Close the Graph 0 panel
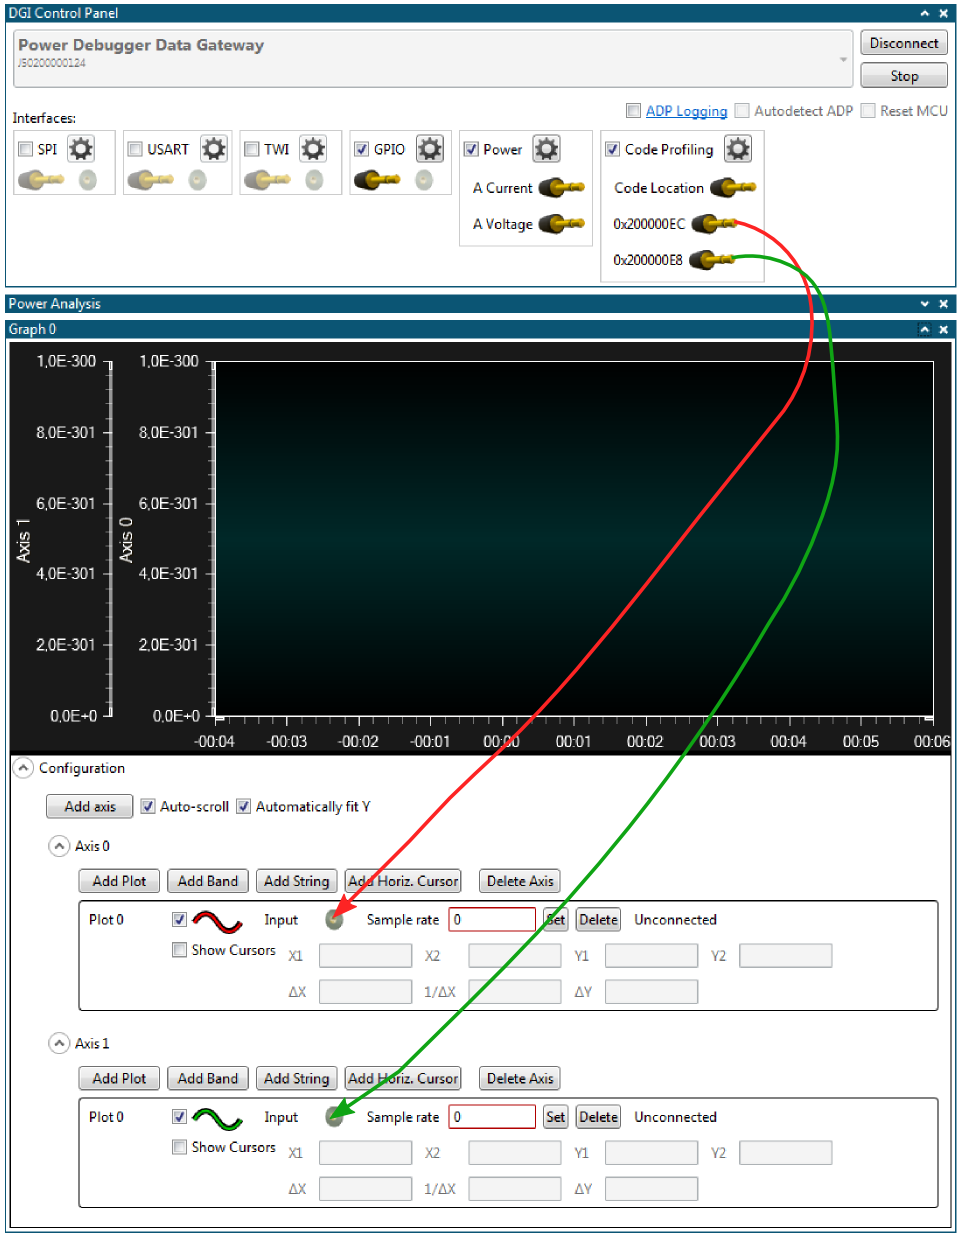 pyautogui.click(x=943, y=329)
